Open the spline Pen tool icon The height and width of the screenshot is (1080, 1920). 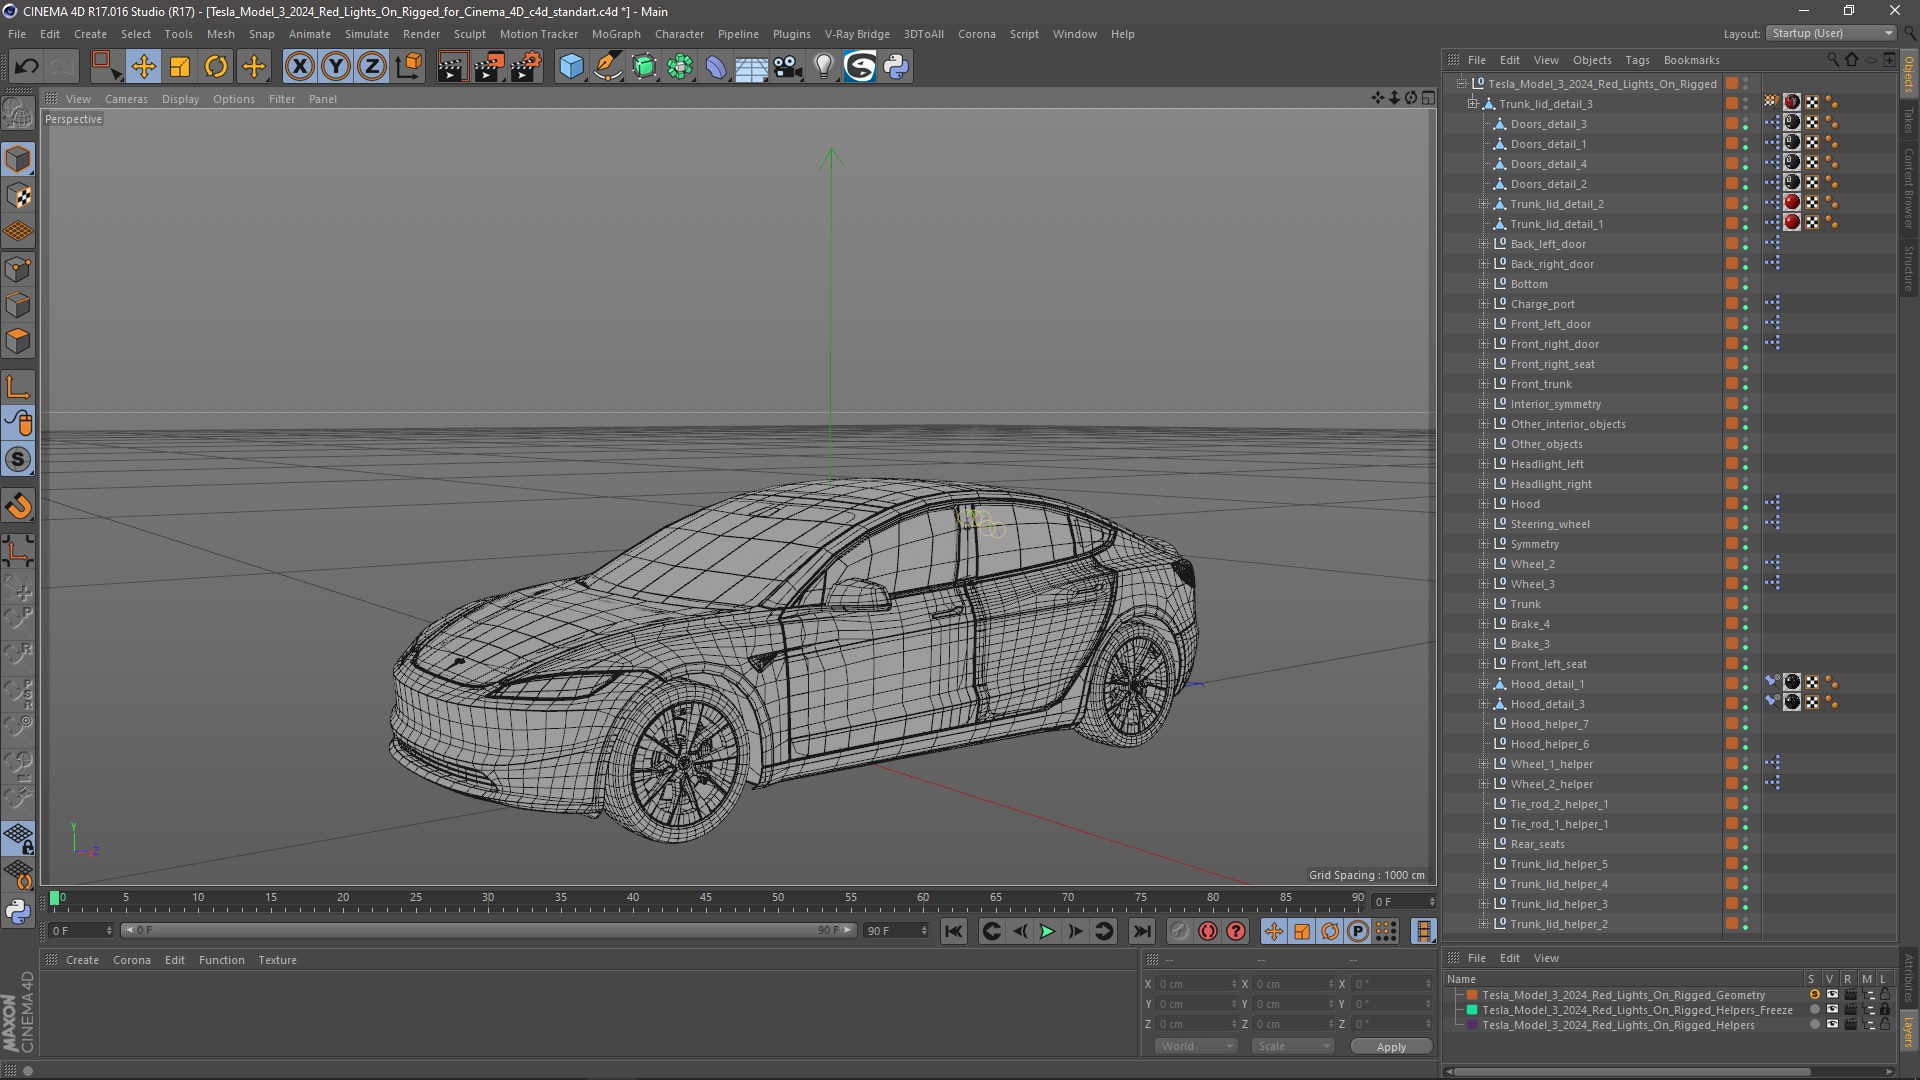[x=608, y=67]
